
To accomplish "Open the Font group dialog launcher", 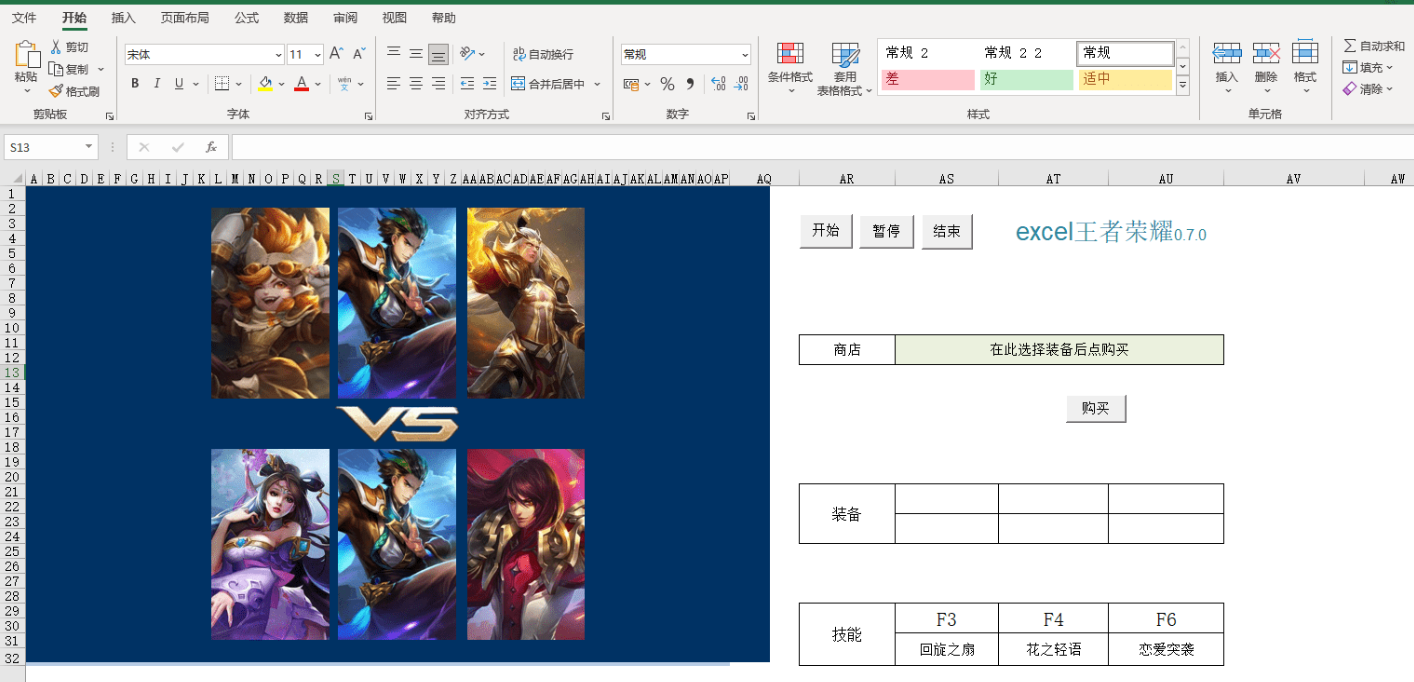I will coord(368,116).
